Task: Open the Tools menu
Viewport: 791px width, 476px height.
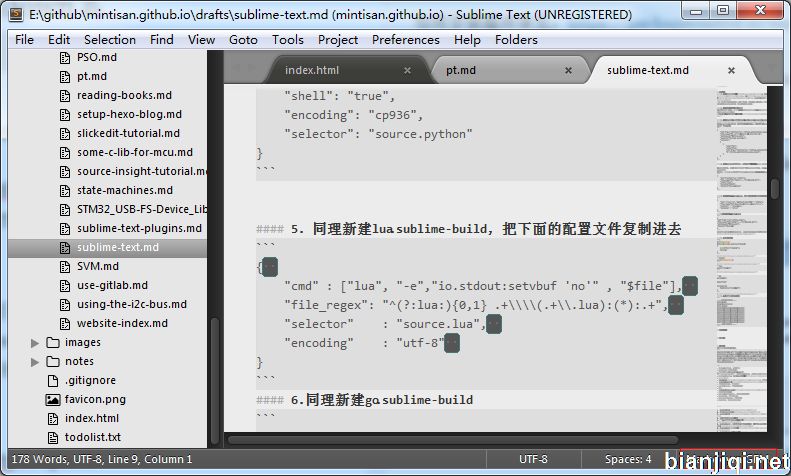Action: (x=288, y=39)
